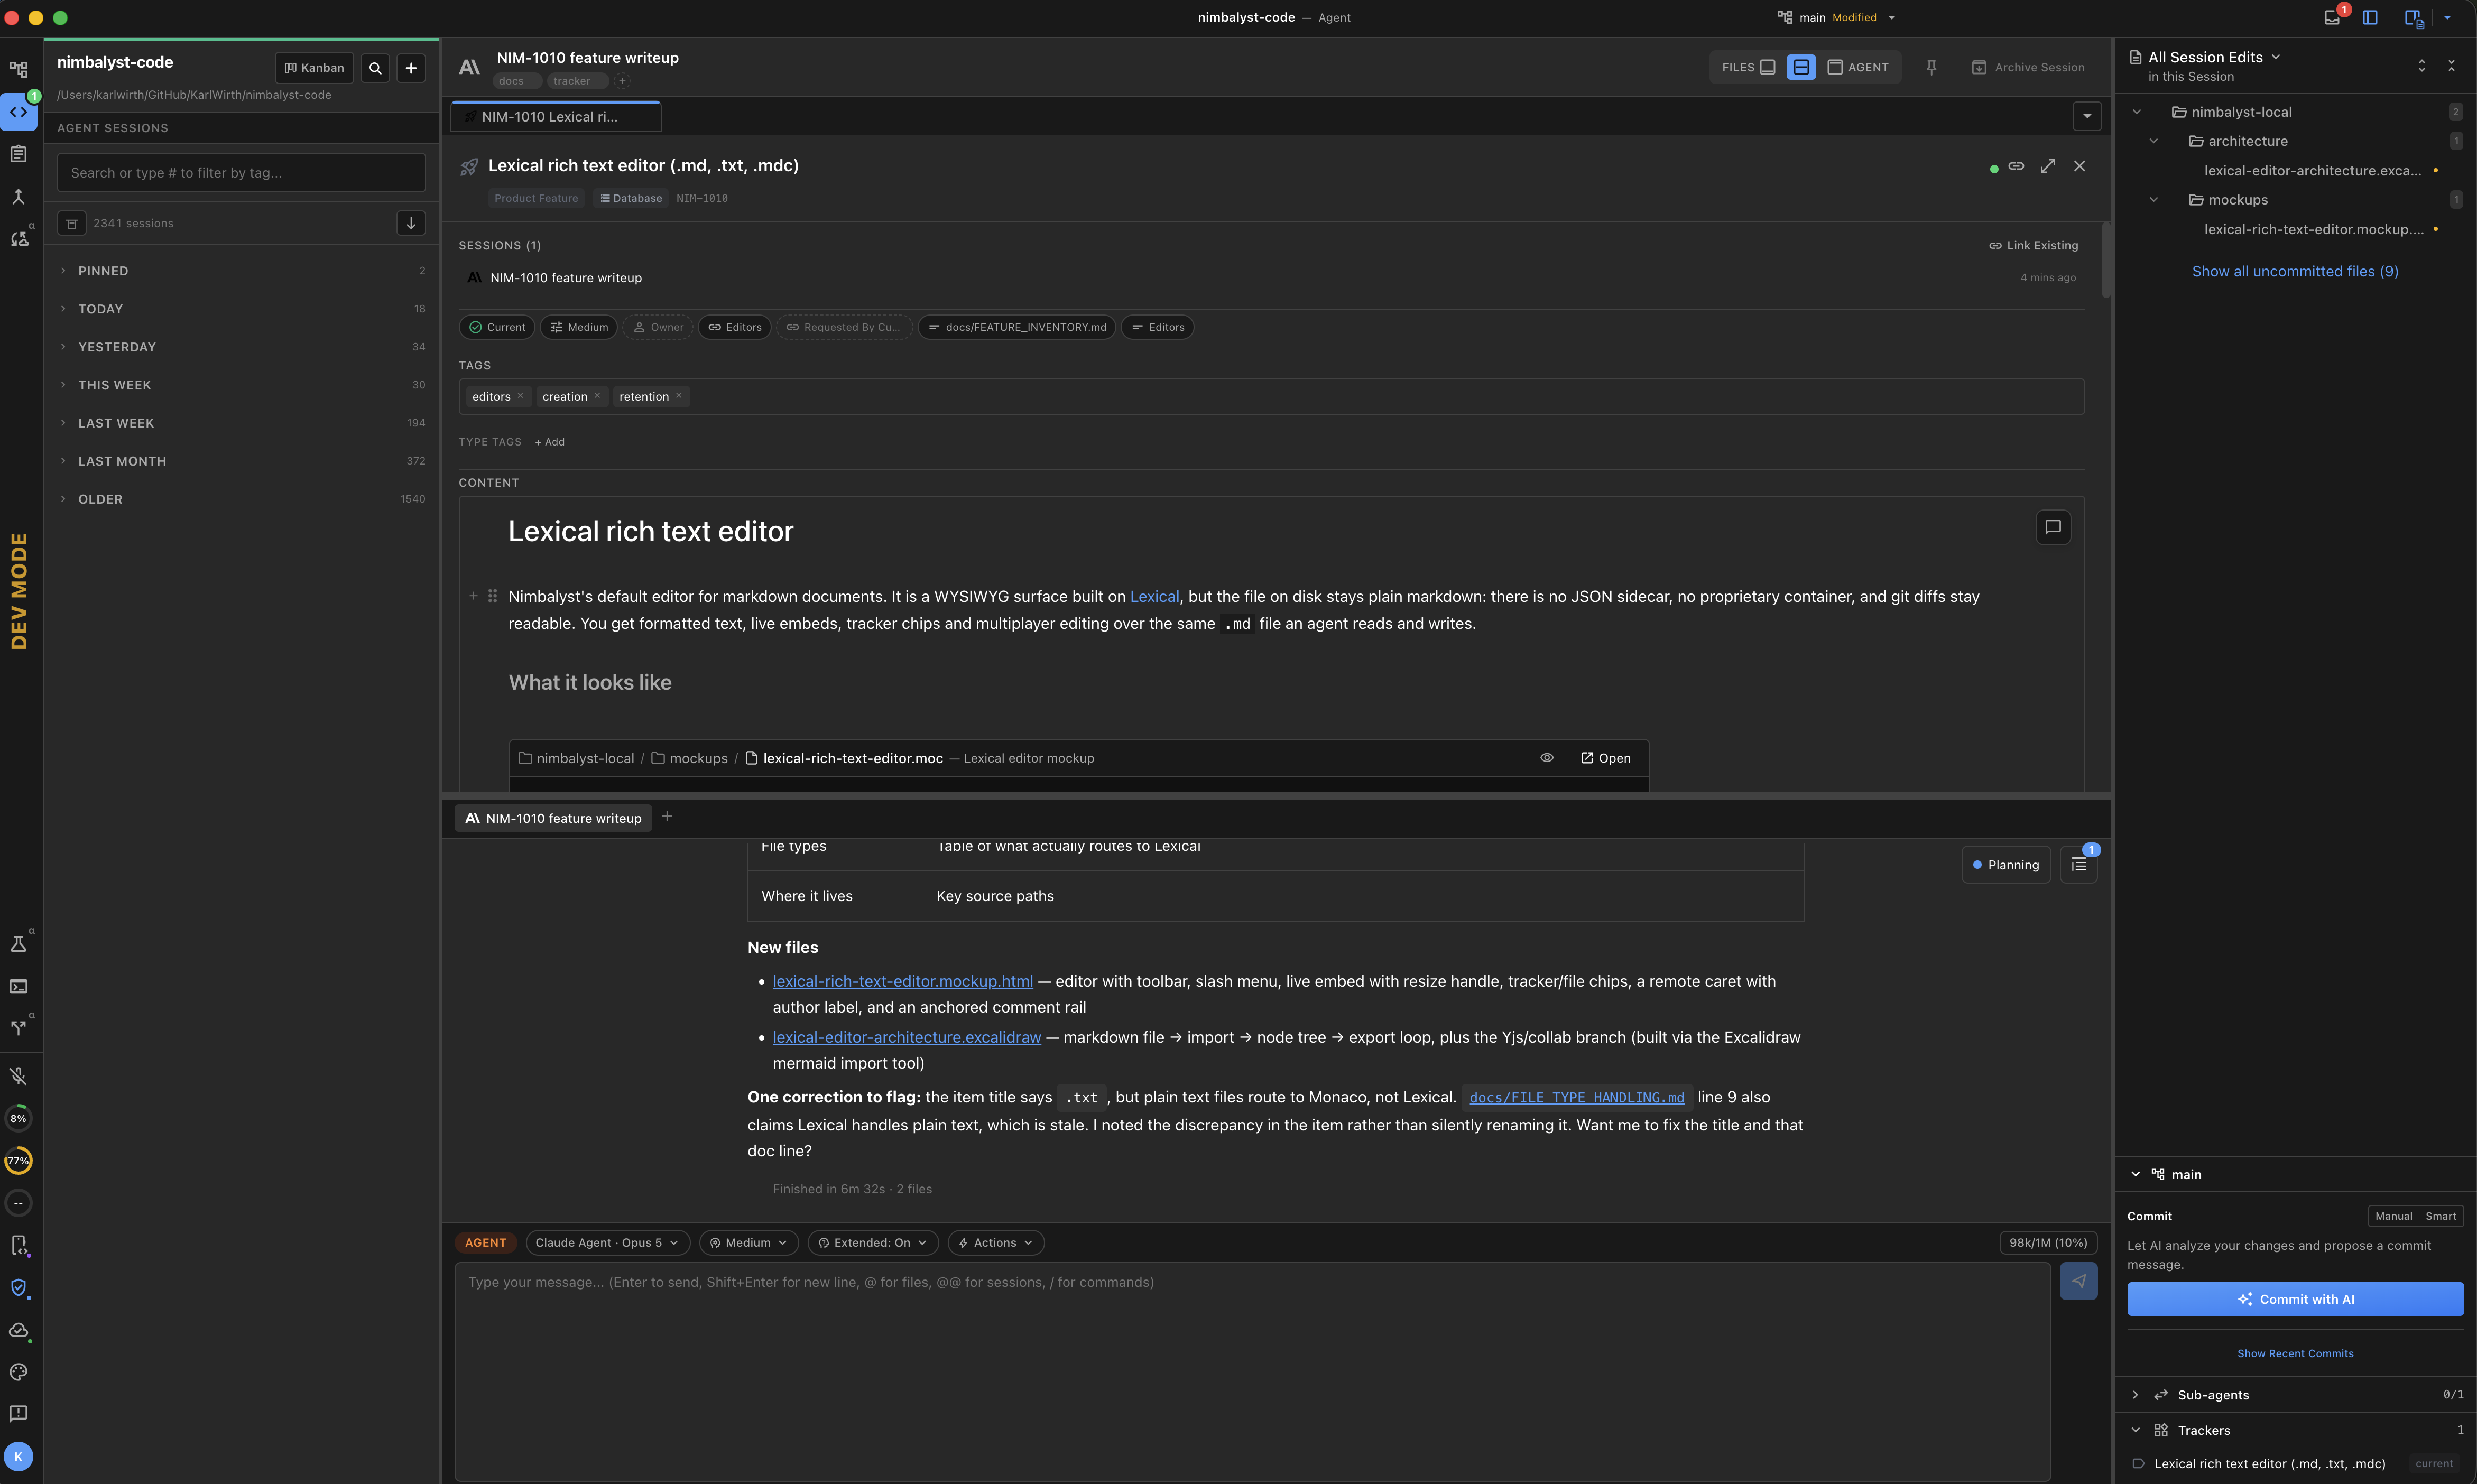This screenshot has width=2477, height=1484.
Task: Create new session with plus icon
Action: pyautogui.click(x=411, y=68)
